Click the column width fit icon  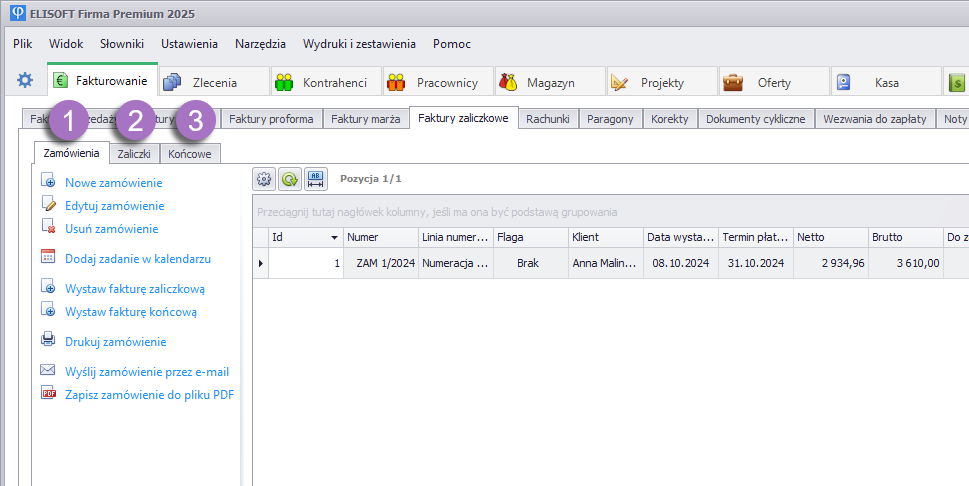tap(316, 179)
